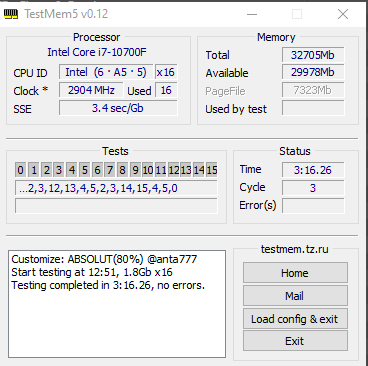Viewport: 368px width, 366px height.
Task: Select test indicator box 9
Action: click(135, 170)
